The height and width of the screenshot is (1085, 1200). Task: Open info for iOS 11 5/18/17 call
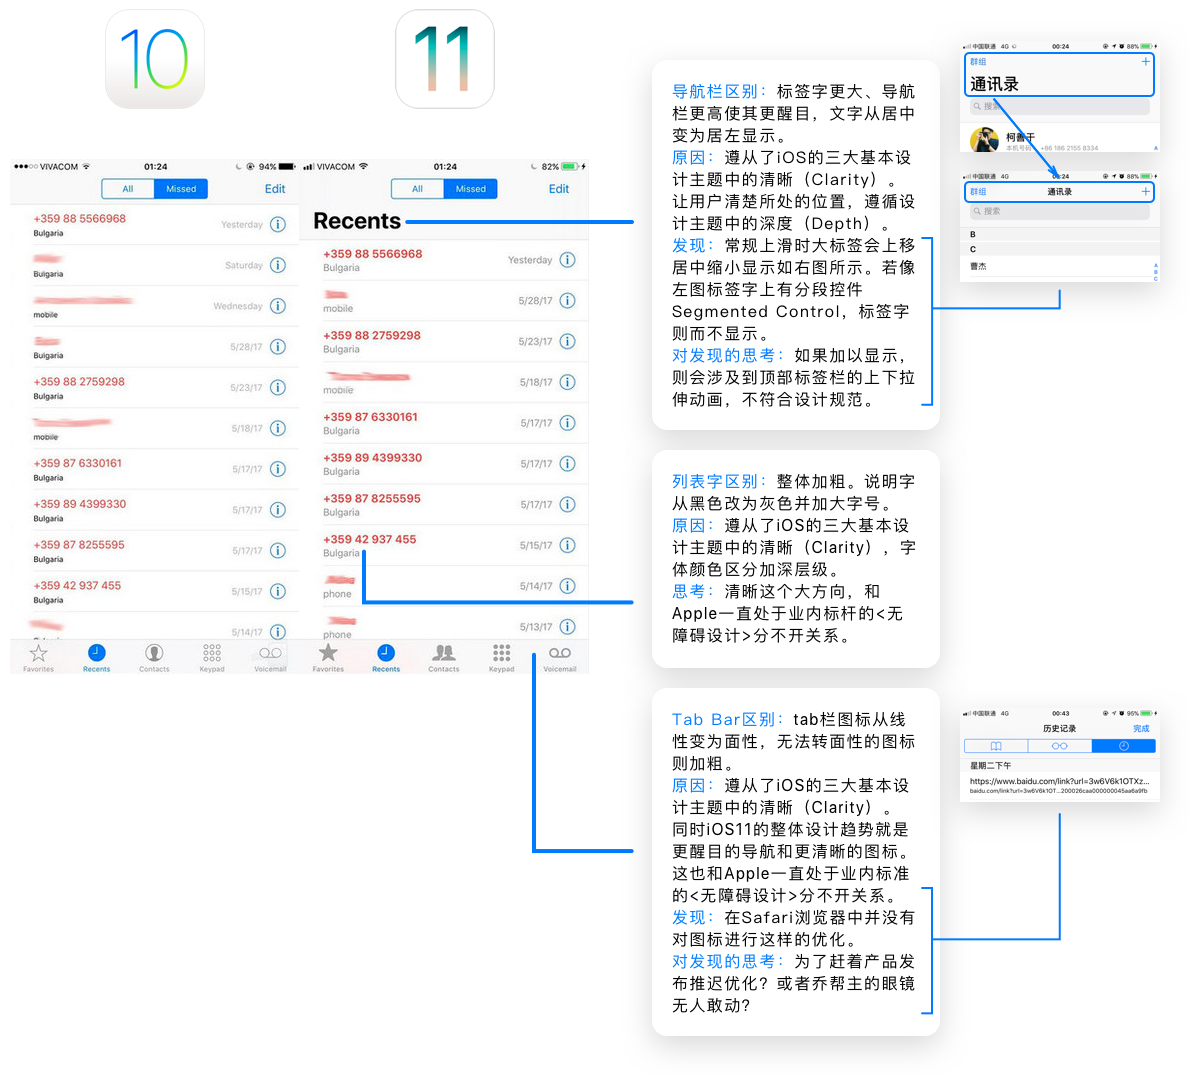[568, 382]
